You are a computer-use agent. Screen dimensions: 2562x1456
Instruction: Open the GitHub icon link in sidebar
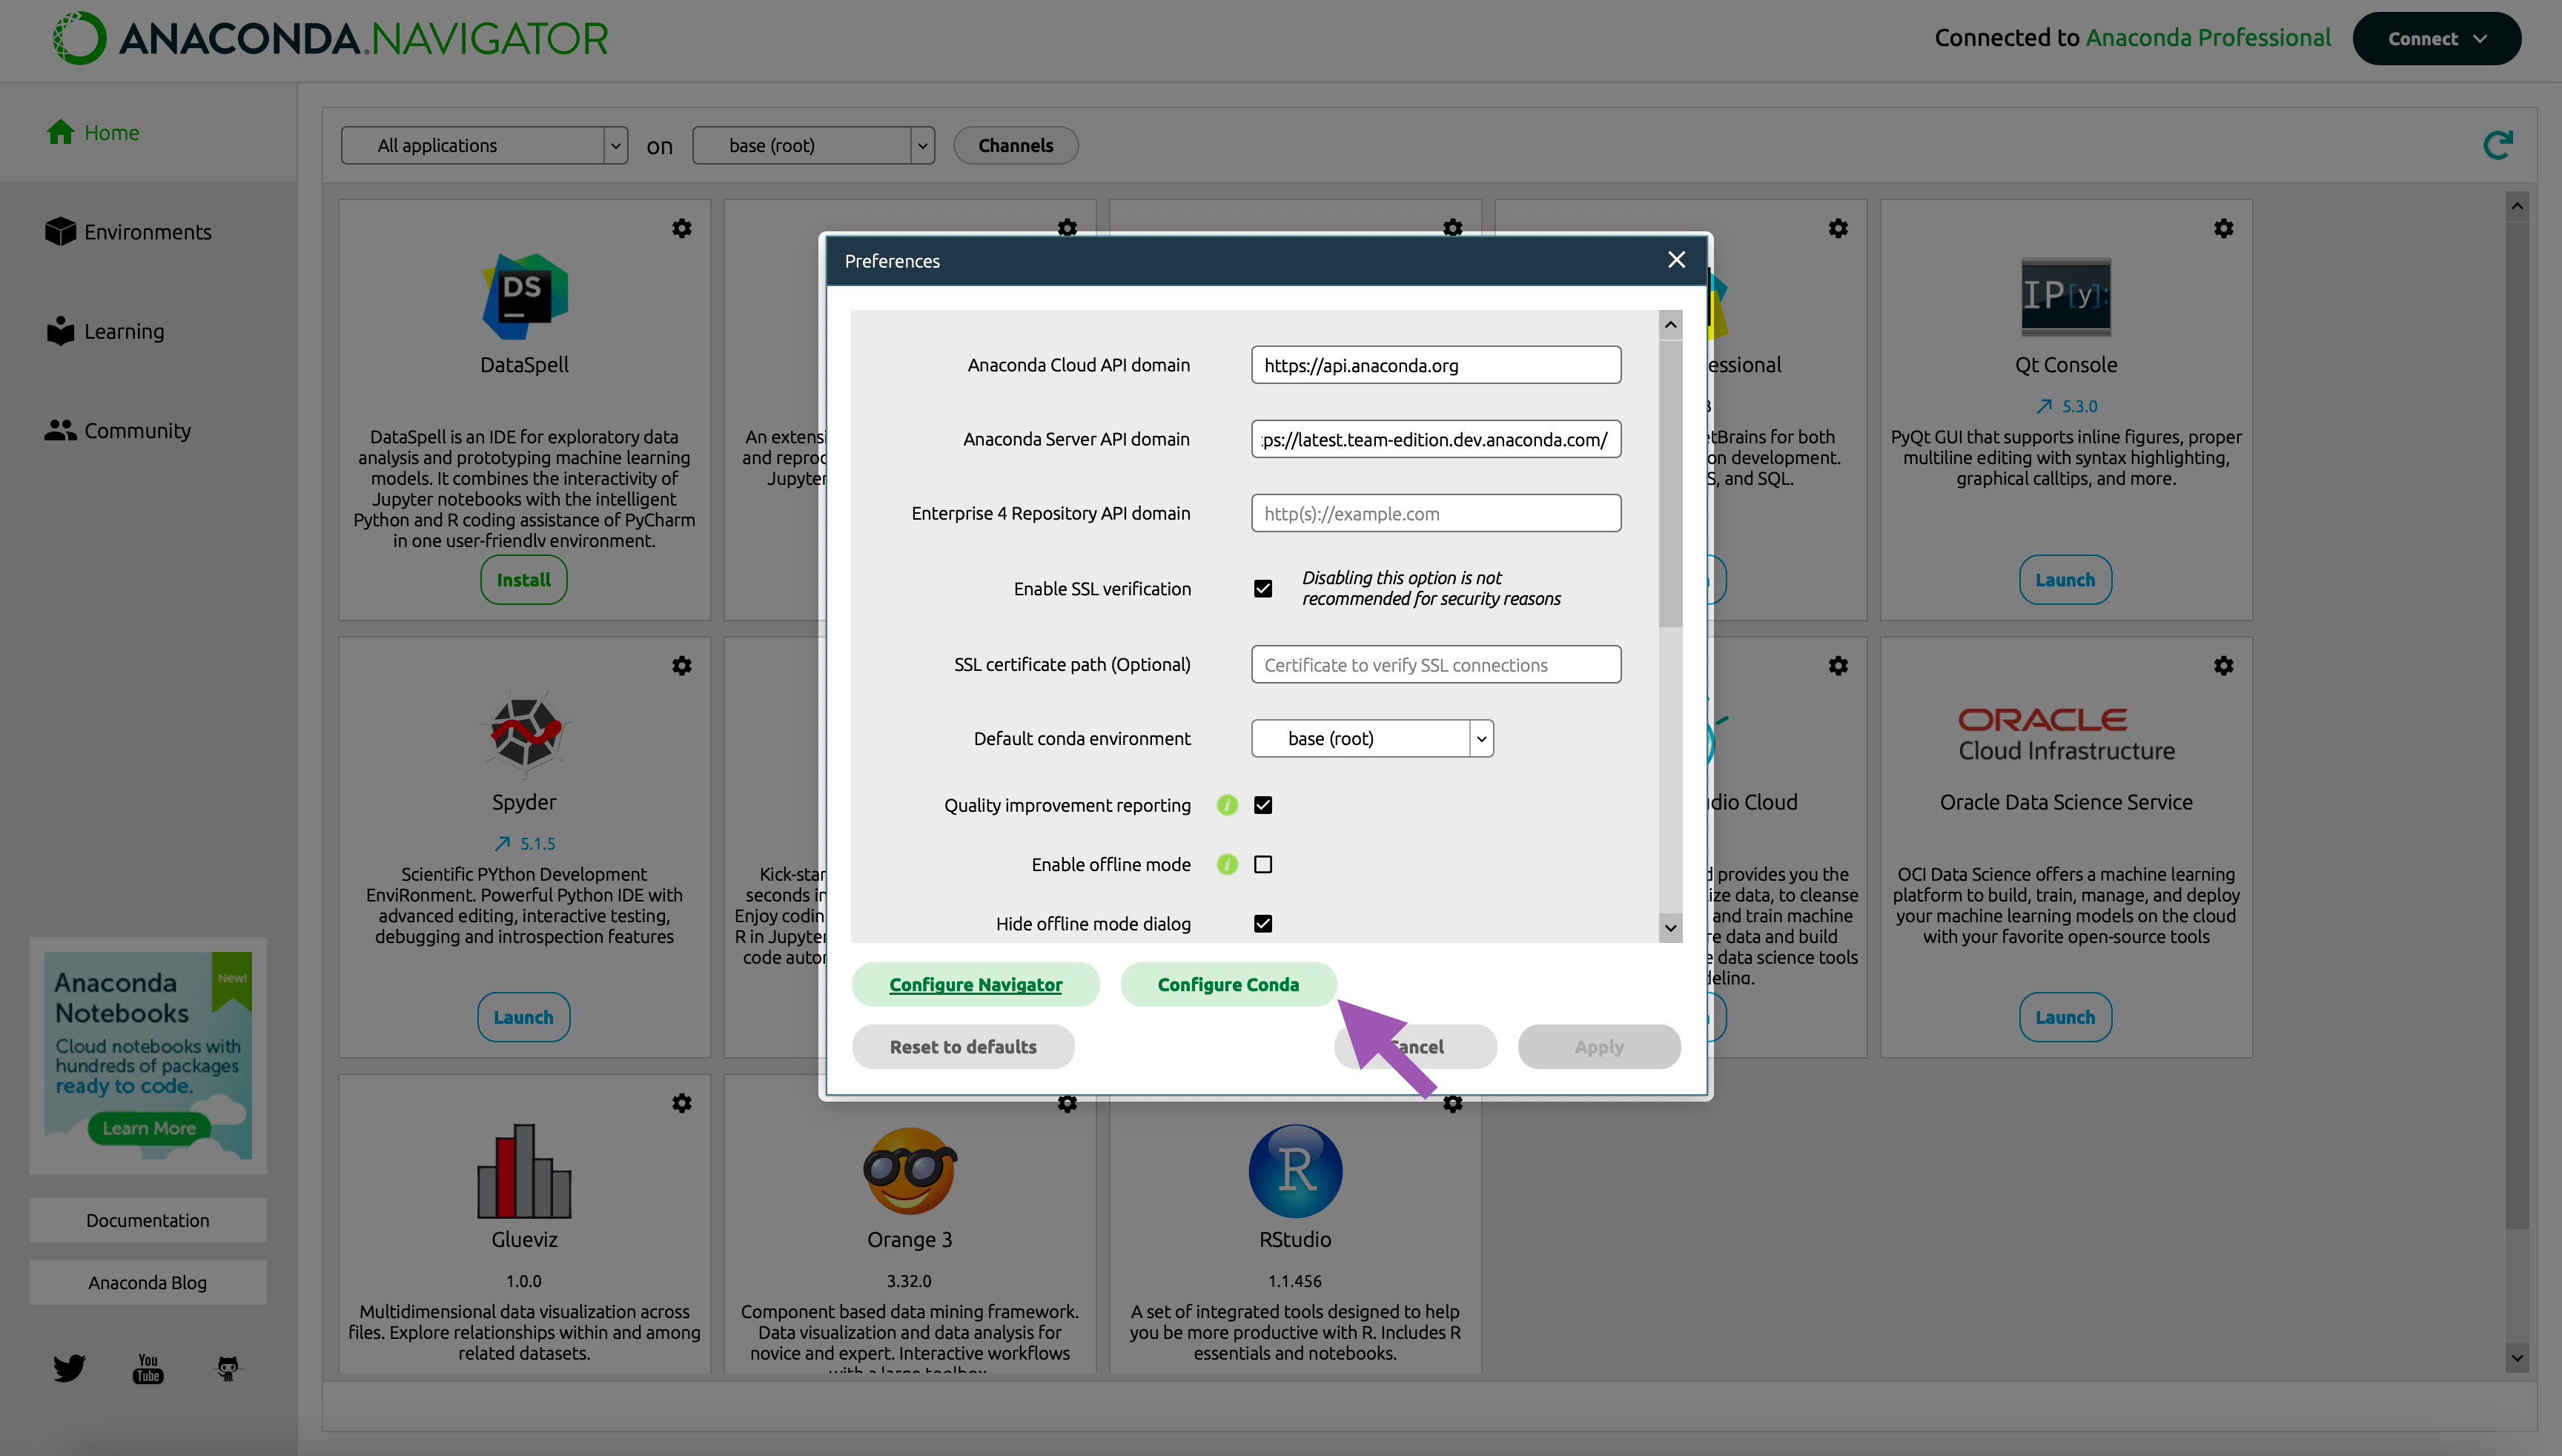pos(228,1368)
